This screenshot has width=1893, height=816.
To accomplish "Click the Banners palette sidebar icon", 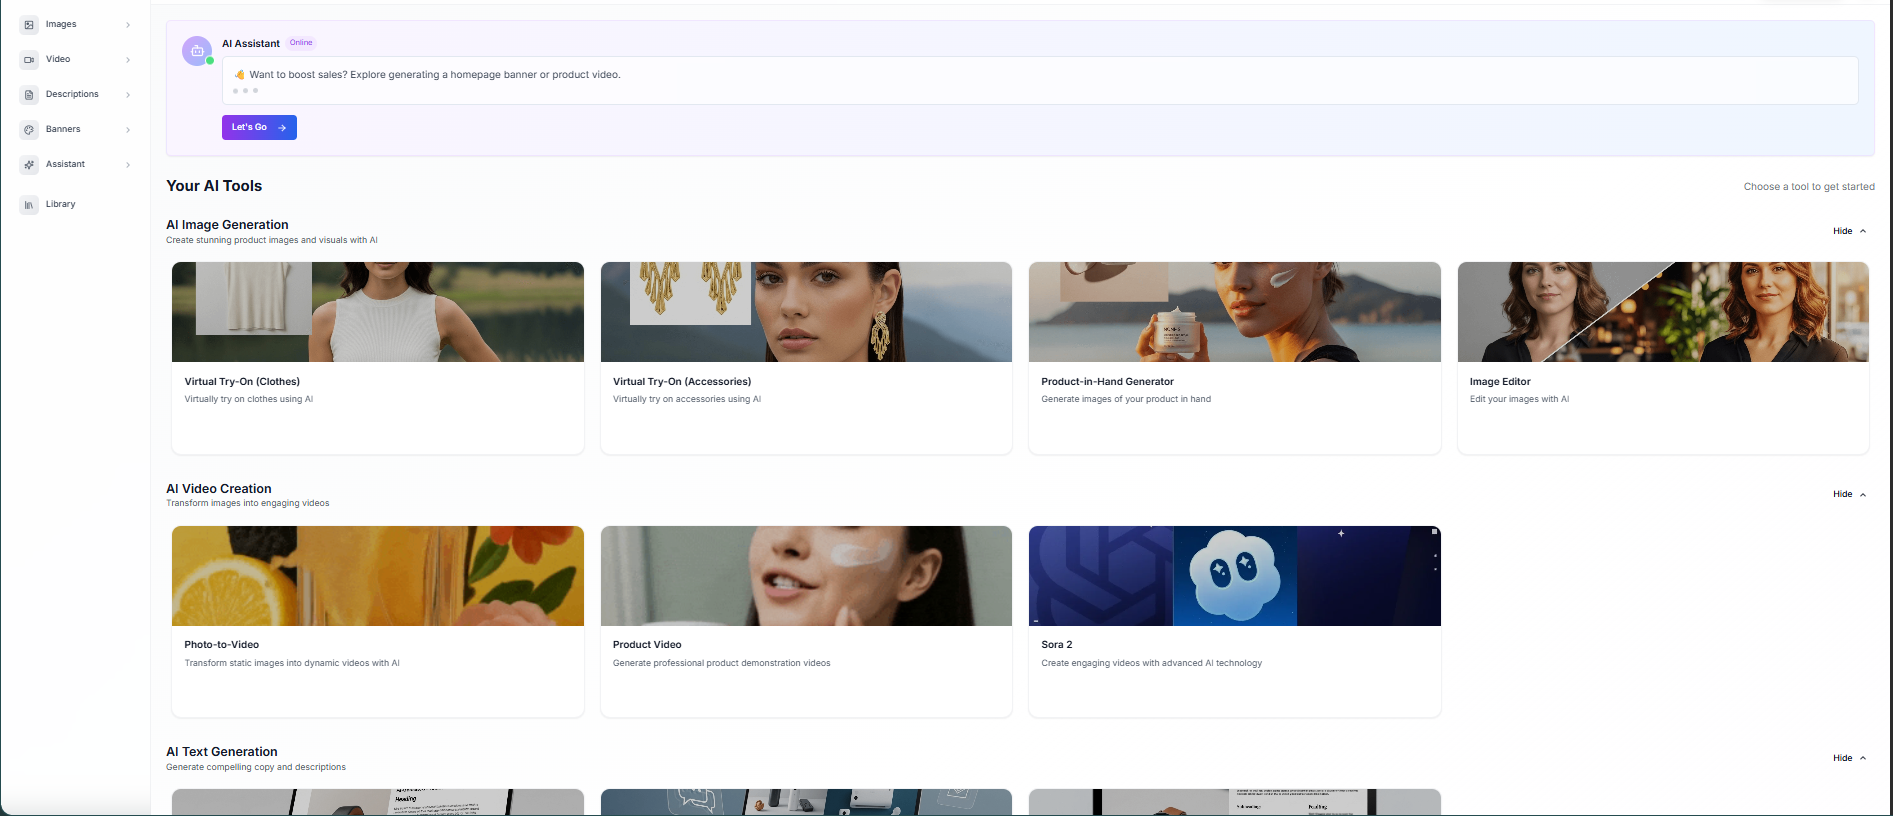I will click(x=29, y=129).
